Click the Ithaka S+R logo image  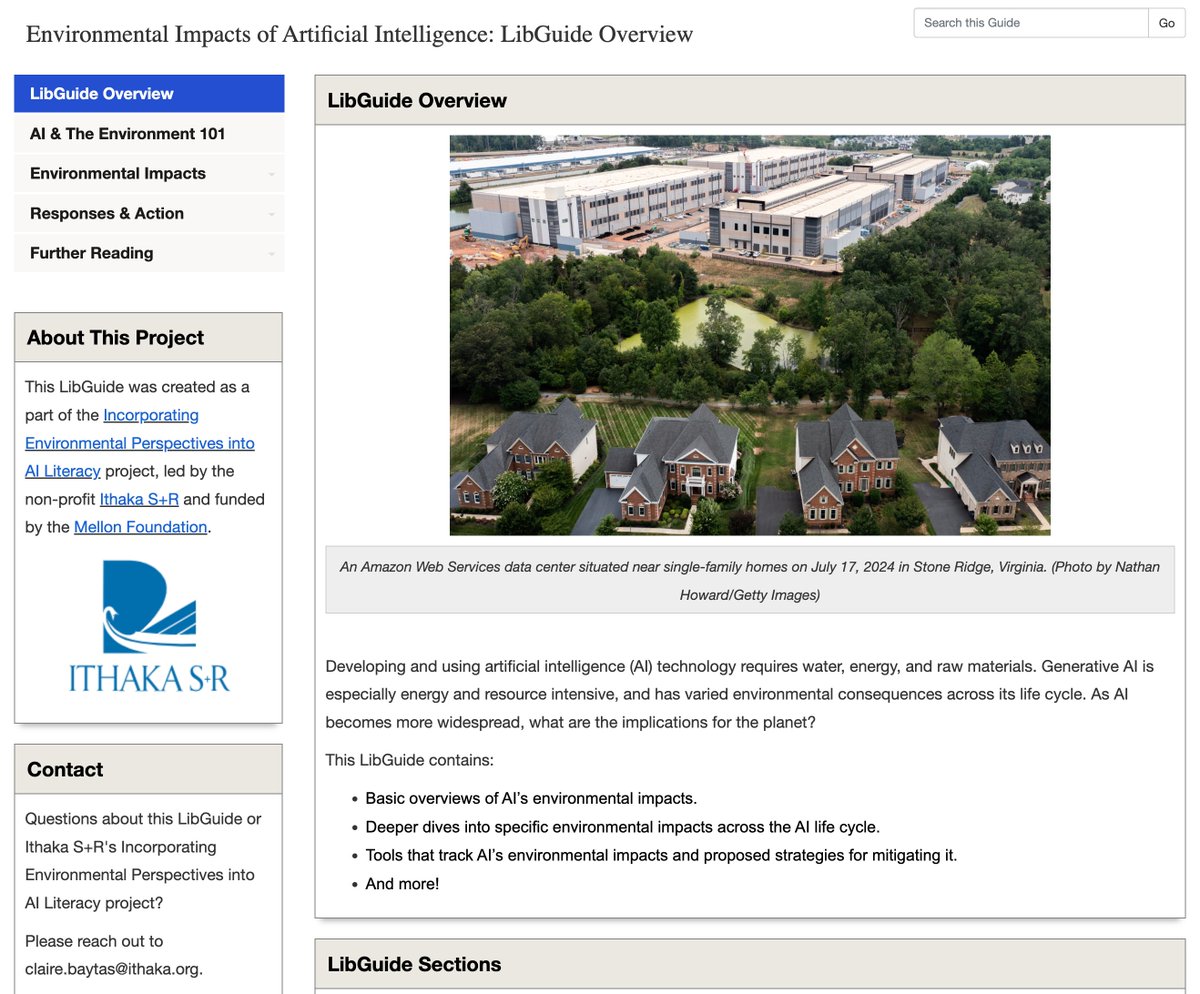tap(149, 626)
